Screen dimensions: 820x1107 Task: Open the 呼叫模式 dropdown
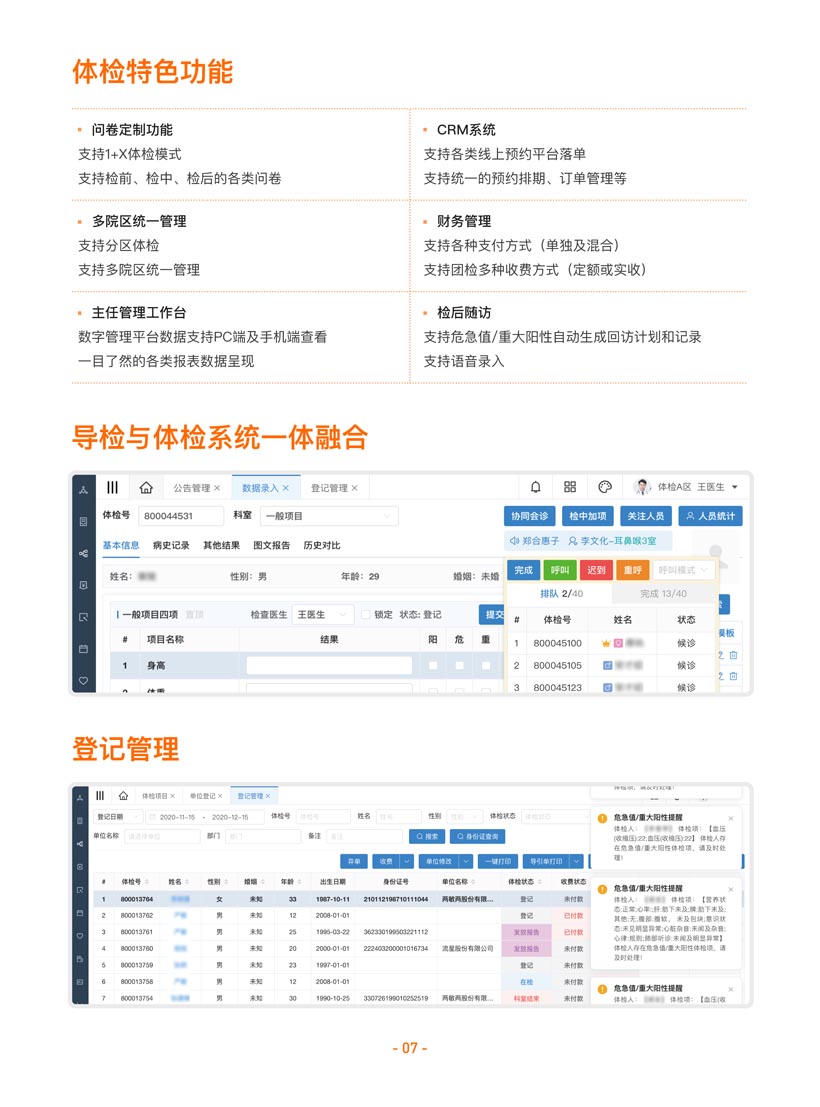tap(684, 570)
